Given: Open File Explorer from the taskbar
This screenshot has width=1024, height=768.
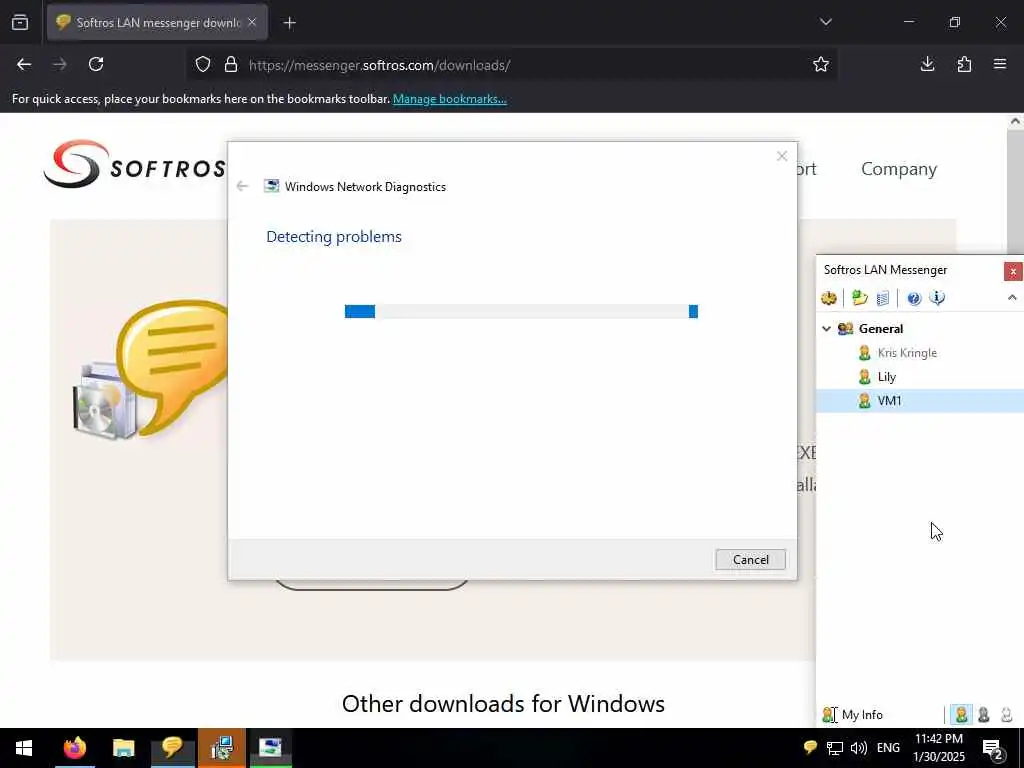Looking at the screenshot, I should pos(123,748).
